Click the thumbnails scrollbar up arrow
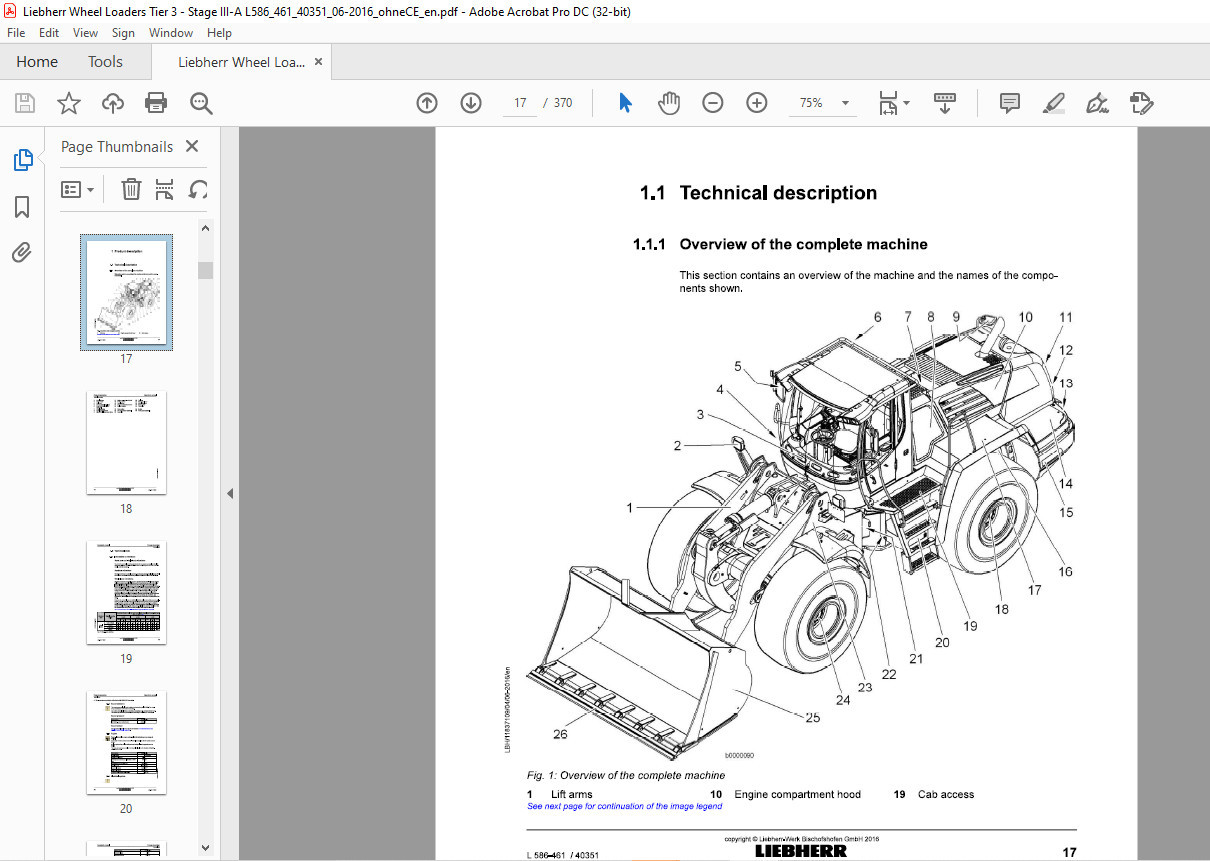Image resolution: width=1210 pixels, height=861 pixels. pos(206,229)
